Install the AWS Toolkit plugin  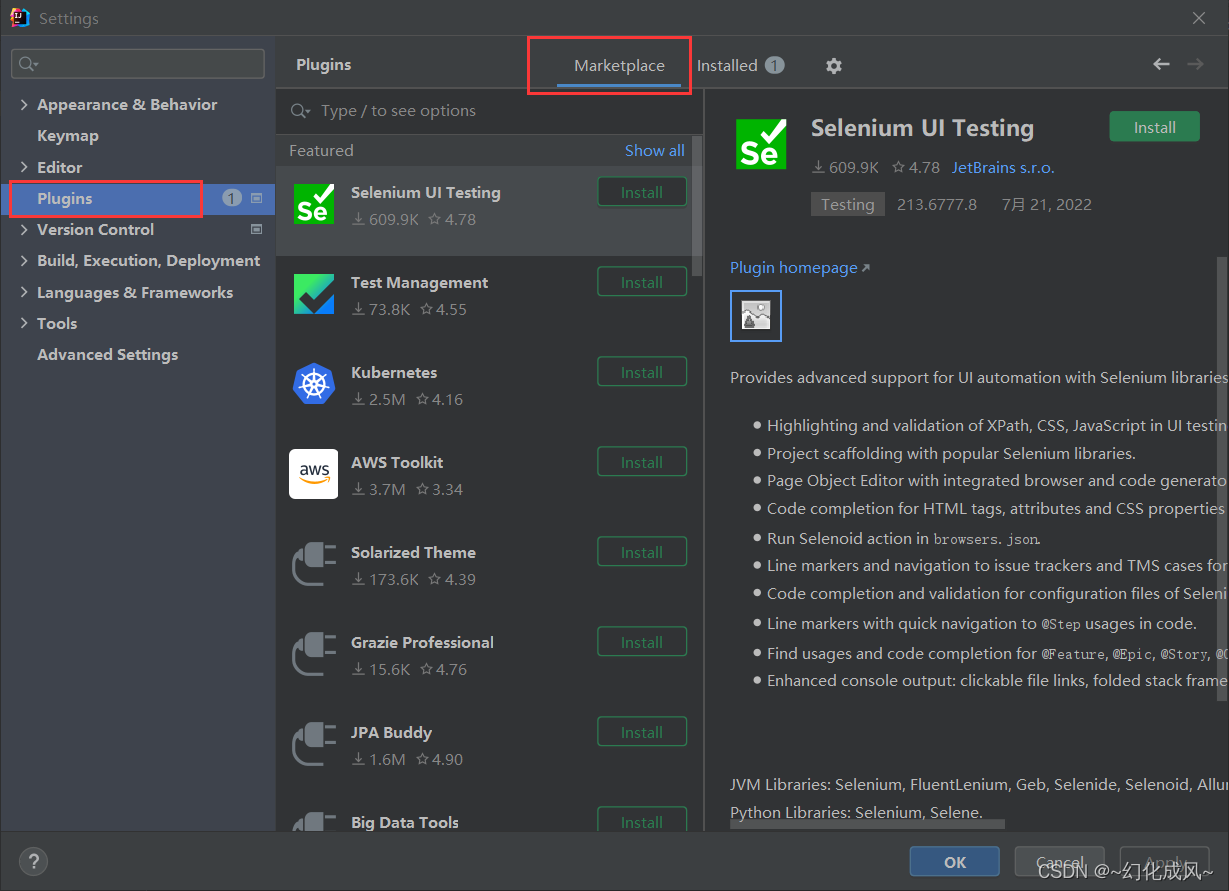642,462
